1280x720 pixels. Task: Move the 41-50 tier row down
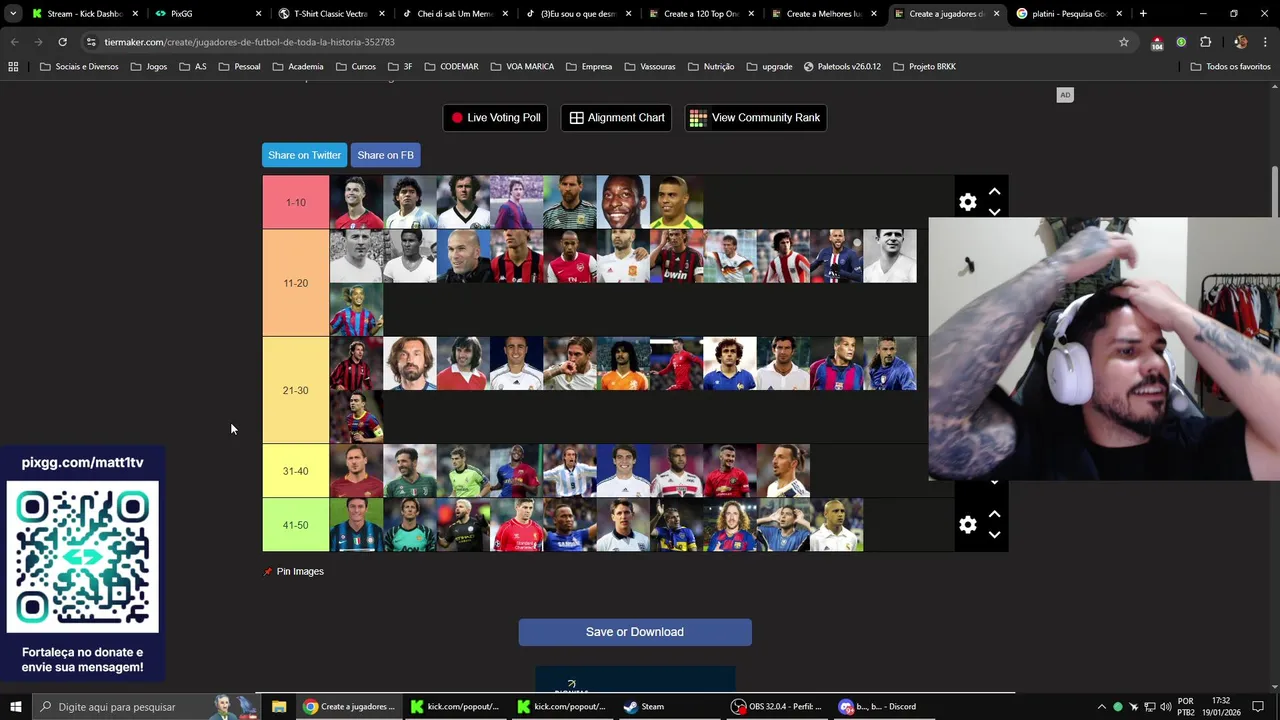coord(994,535)
